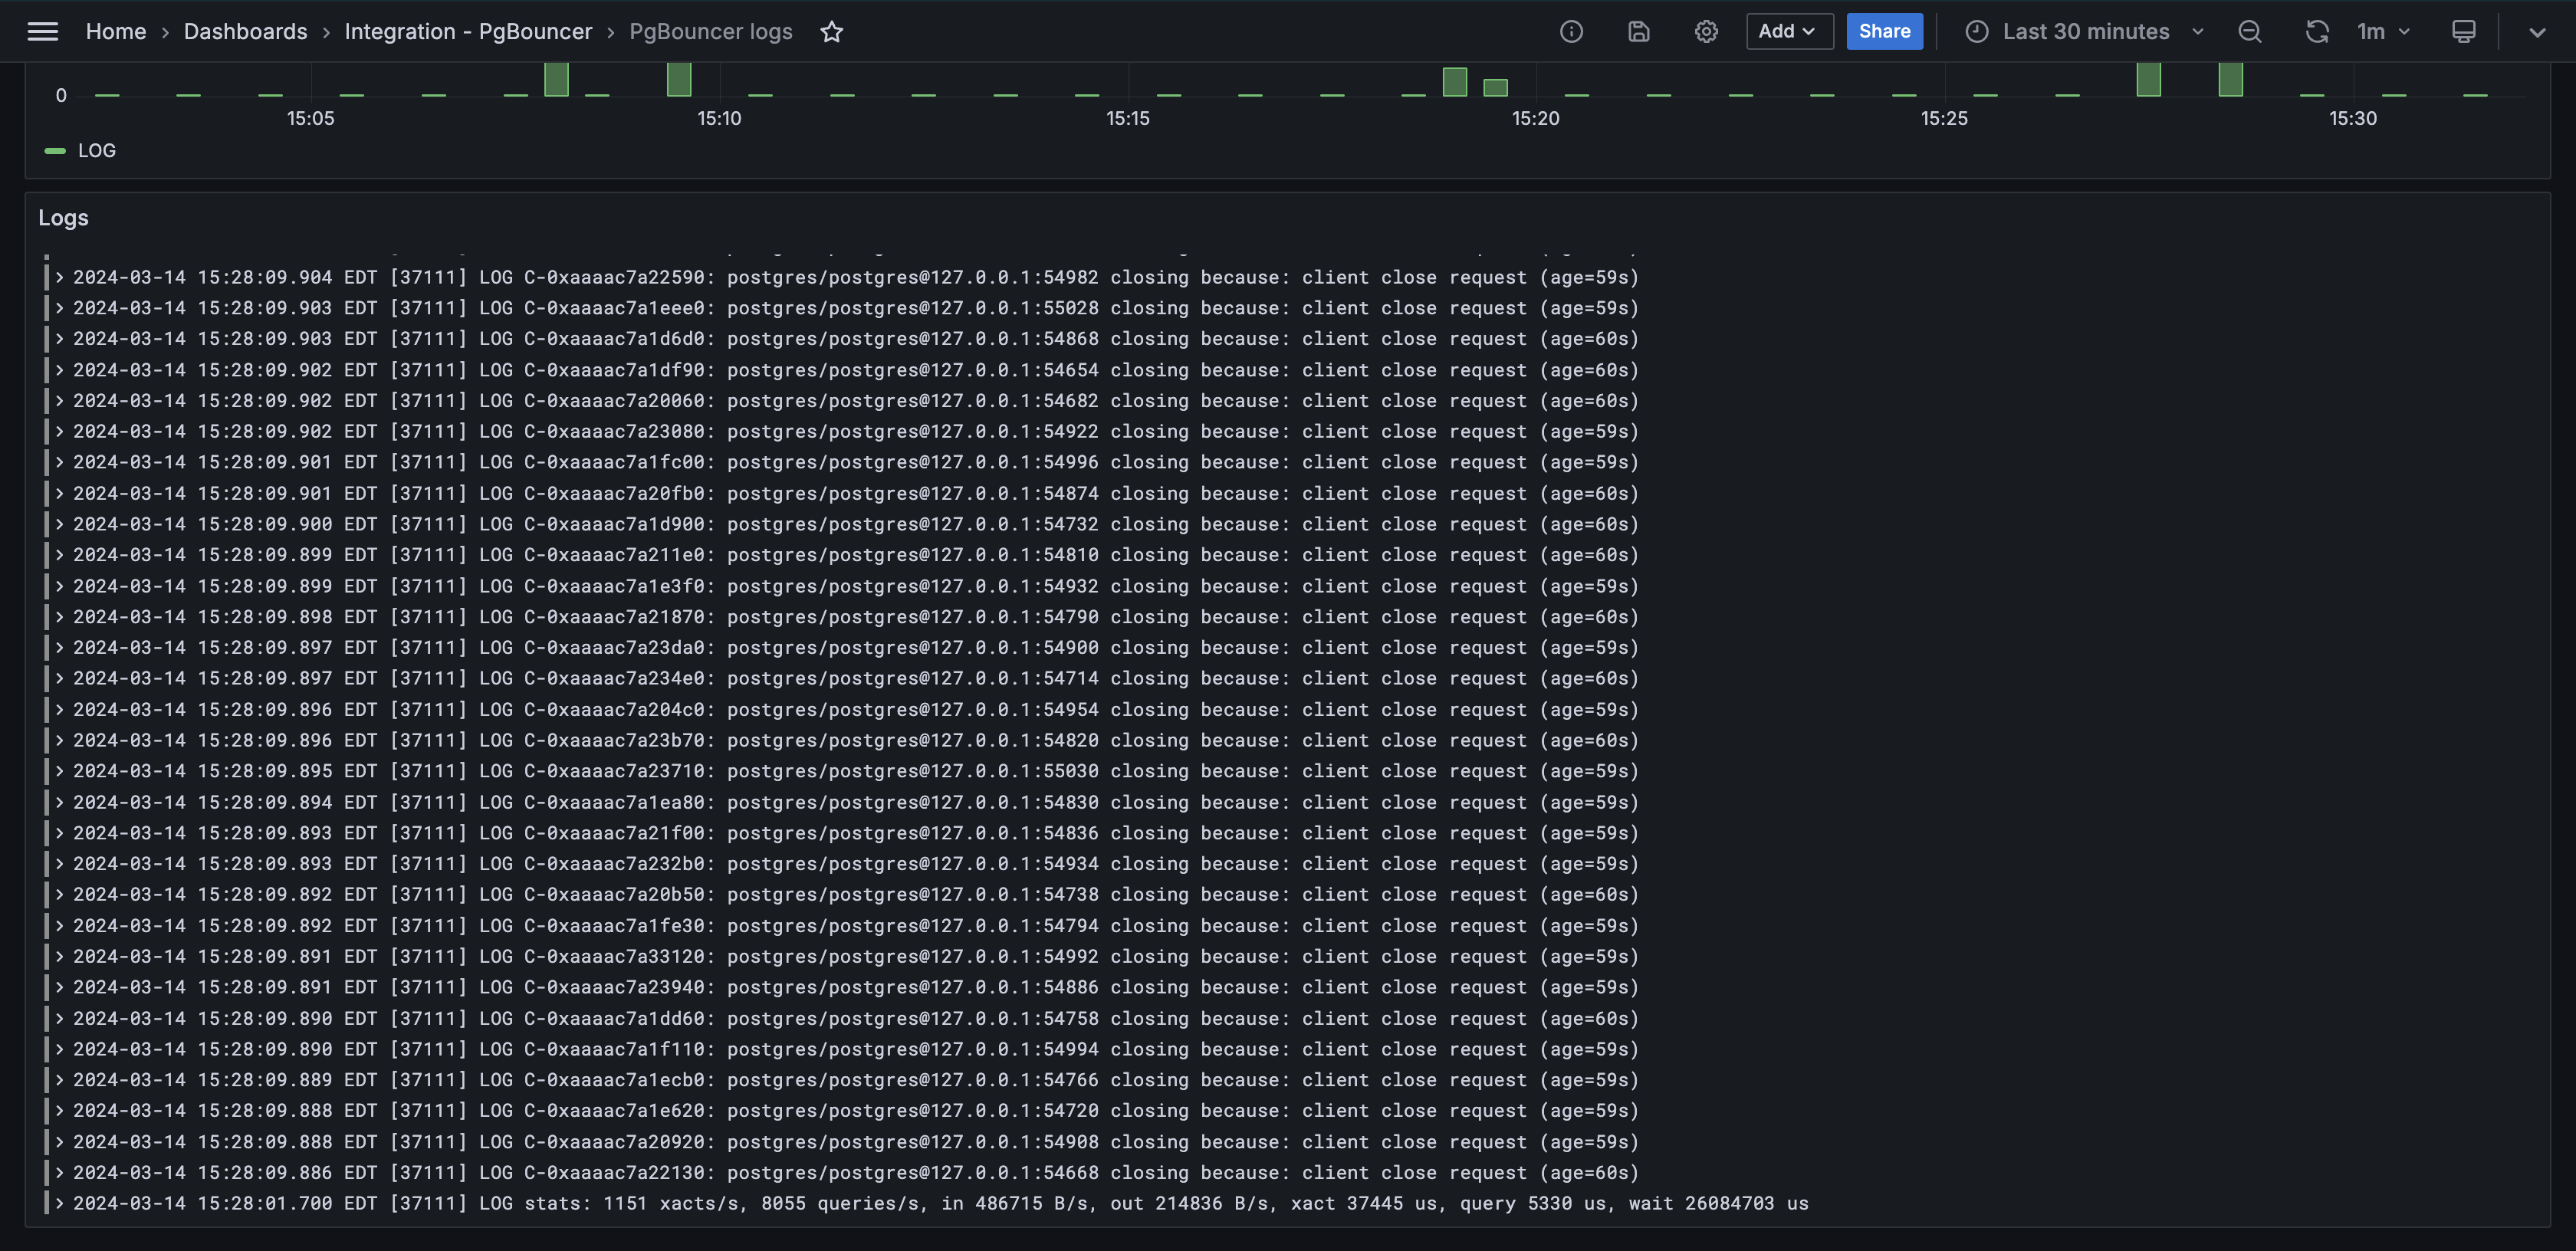Toggle LOG series visibility in legend
2576x1251 pixels.
click(x=96, y=151)
